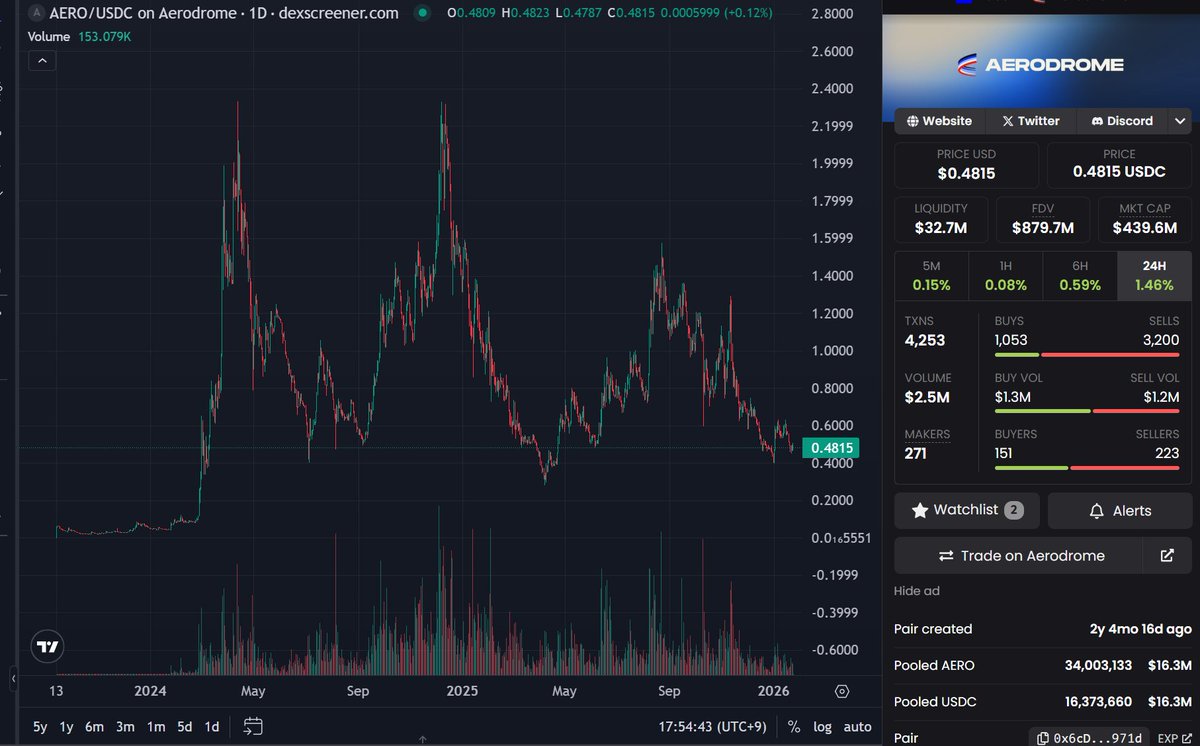Set chart range to 5y
The width and height of the screenshot is (1200, 746).
pos(40,727)
